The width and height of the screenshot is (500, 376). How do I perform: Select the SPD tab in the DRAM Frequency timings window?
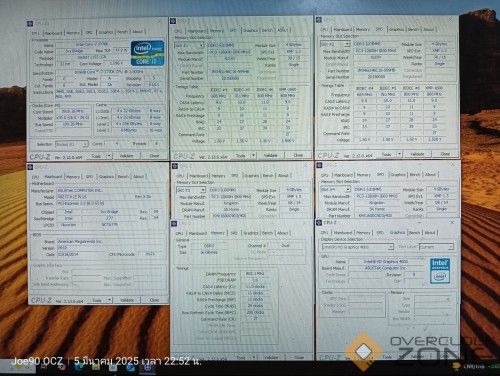pos(234,233)
